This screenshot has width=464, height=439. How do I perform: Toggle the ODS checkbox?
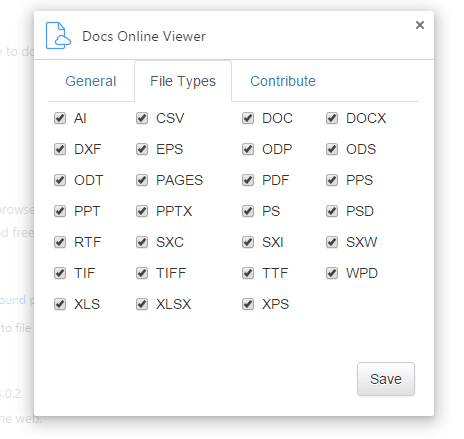point(332,149)
